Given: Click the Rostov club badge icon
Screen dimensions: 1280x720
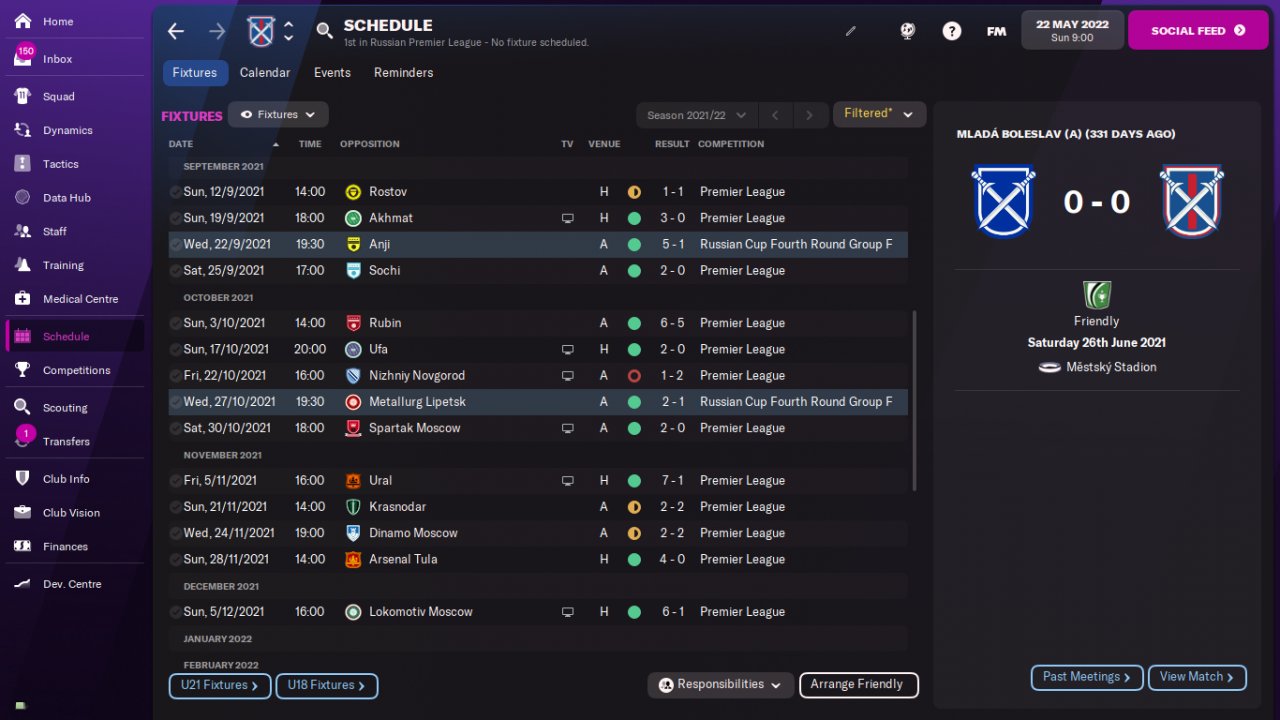Looking at the screenshot, I should 353,192.
